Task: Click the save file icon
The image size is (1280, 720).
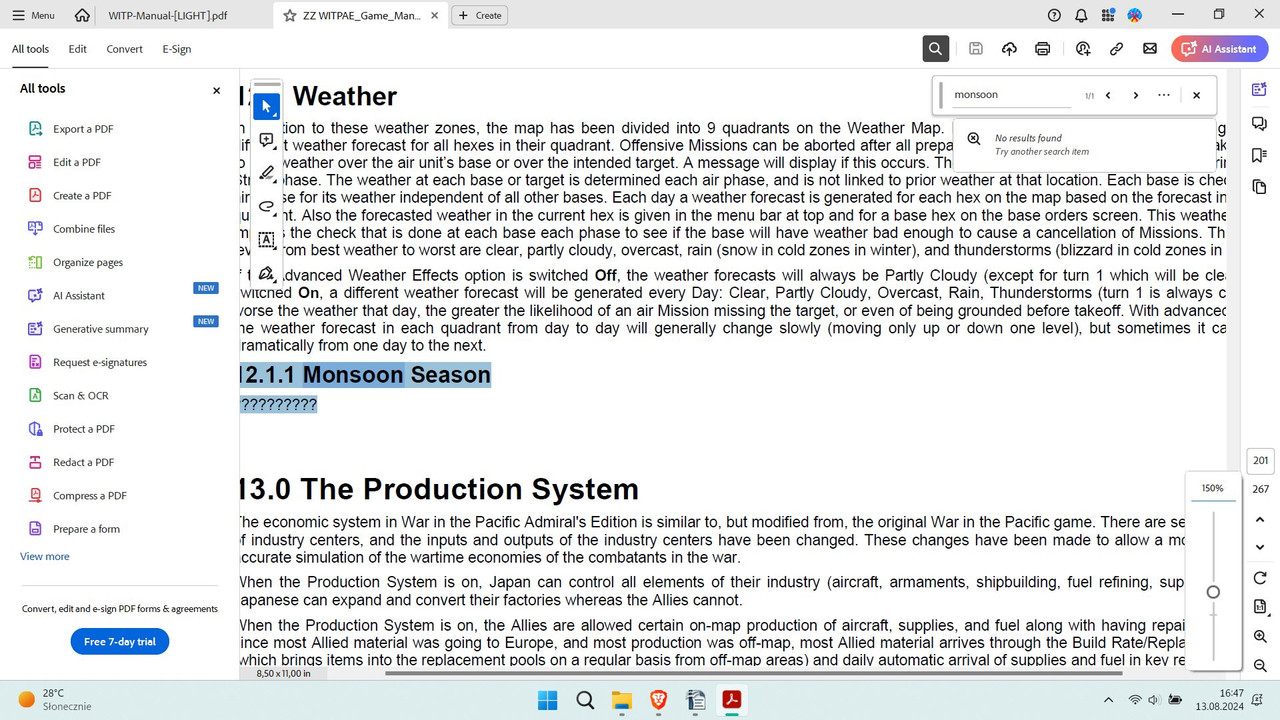Action: pos(976,48)
